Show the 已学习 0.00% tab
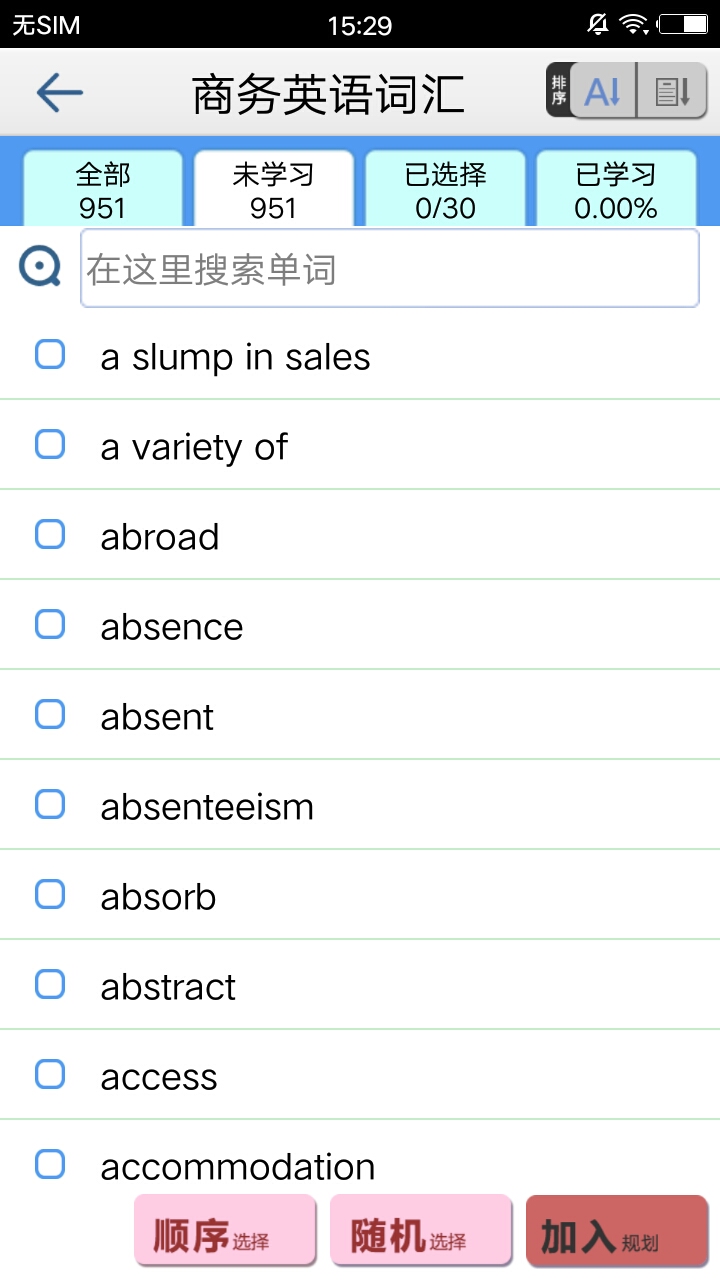 616,190
